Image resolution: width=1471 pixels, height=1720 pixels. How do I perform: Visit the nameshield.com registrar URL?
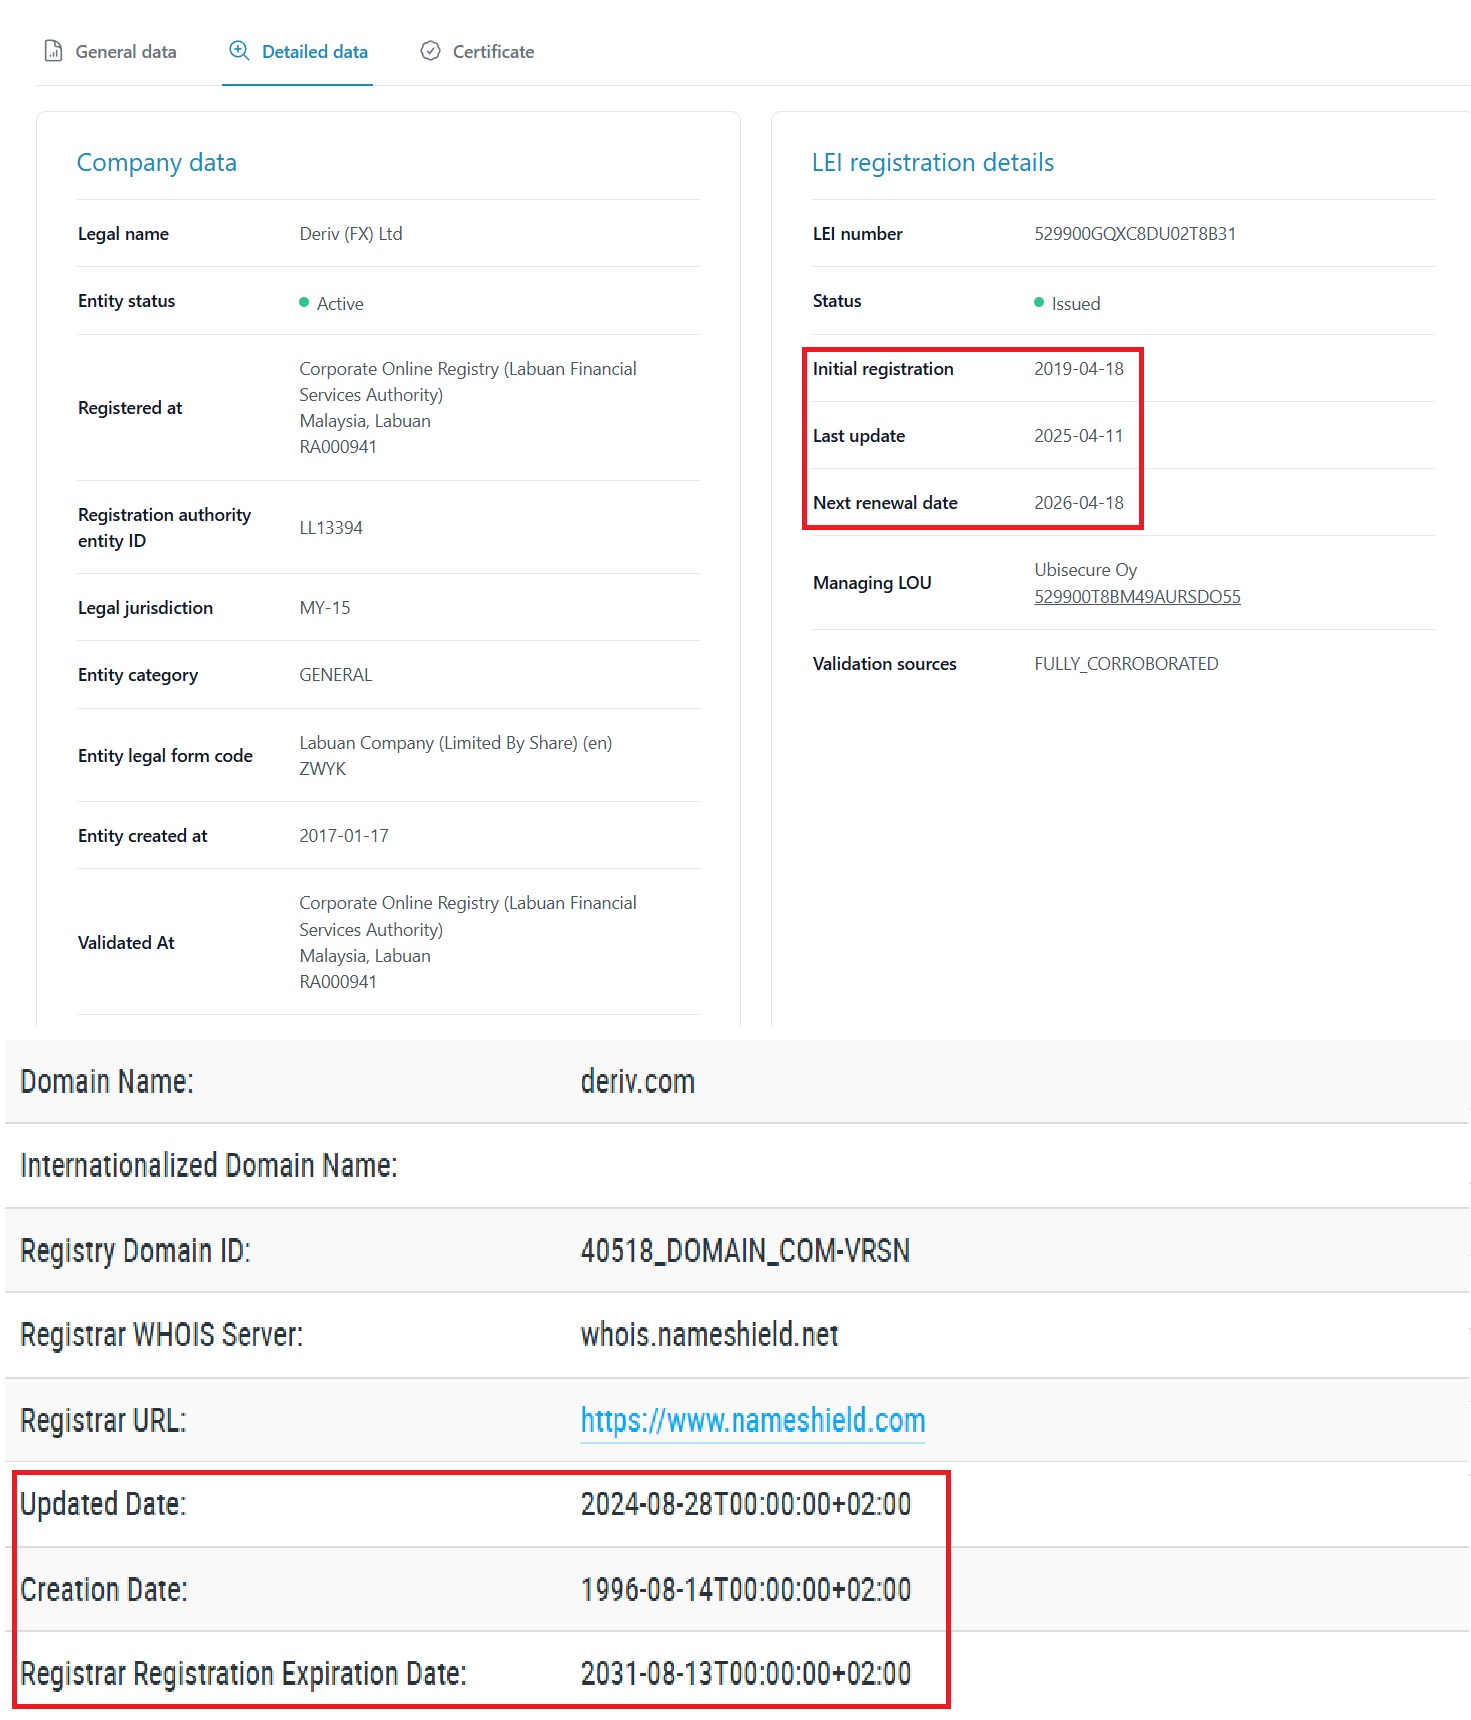[752, 1420]
